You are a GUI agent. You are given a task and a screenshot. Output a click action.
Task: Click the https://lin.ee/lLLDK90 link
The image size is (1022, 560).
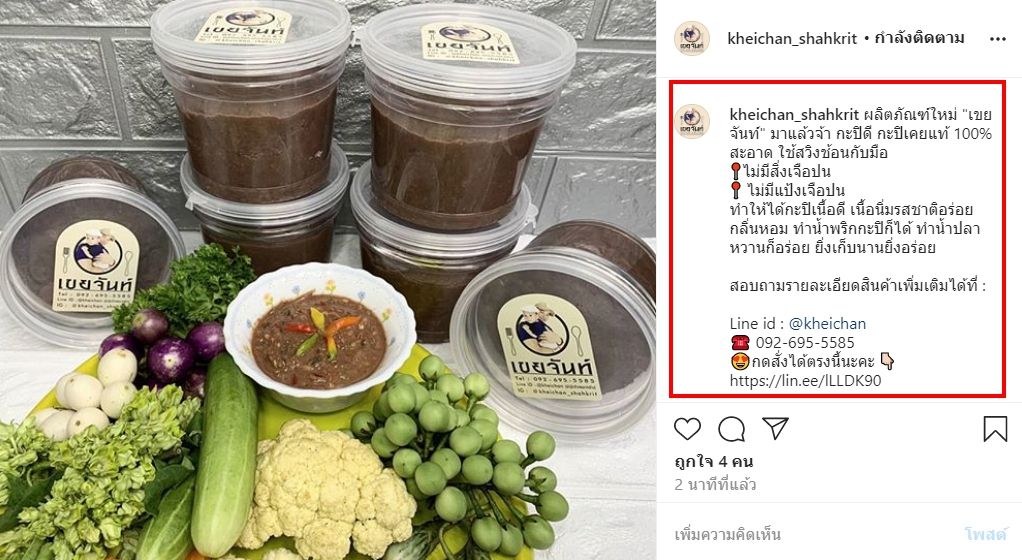pyautogui.click(x=806, y=381)
